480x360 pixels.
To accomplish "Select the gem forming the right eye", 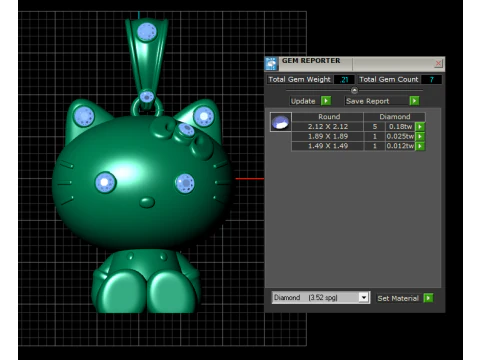I will [x=185, y=183].
